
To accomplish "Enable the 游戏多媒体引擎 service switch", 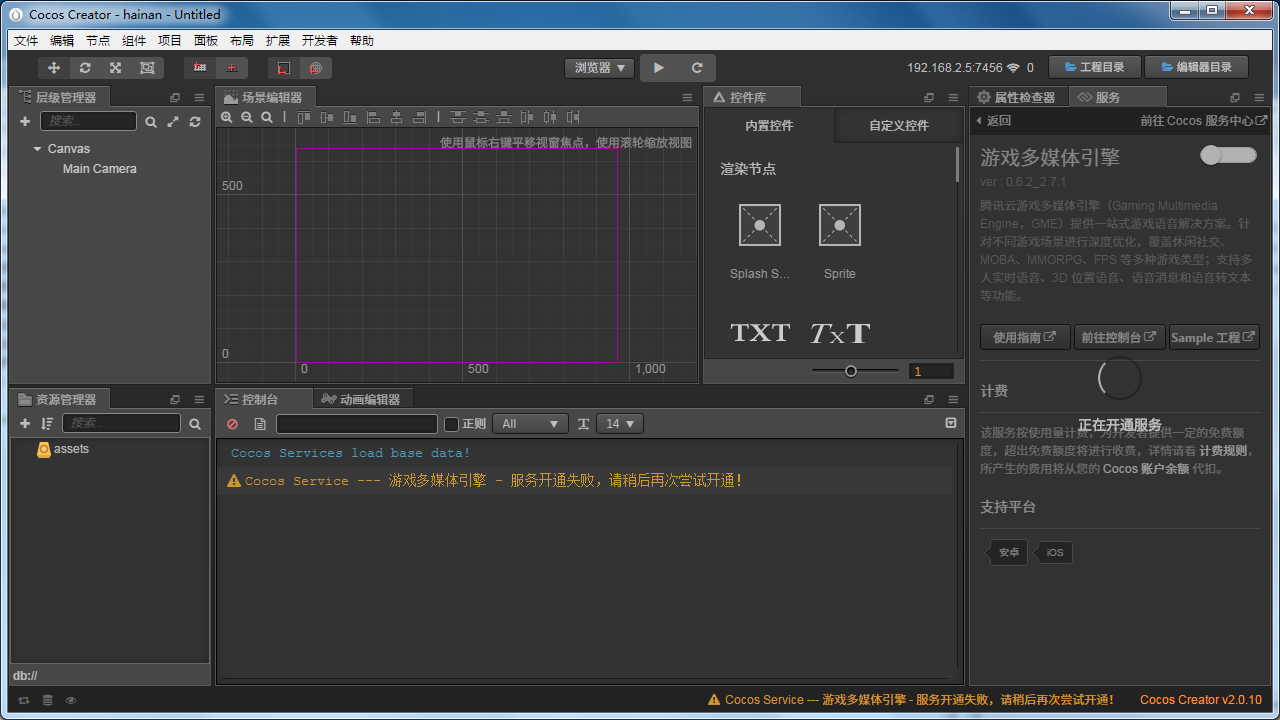I will [x=1228, y=155].
